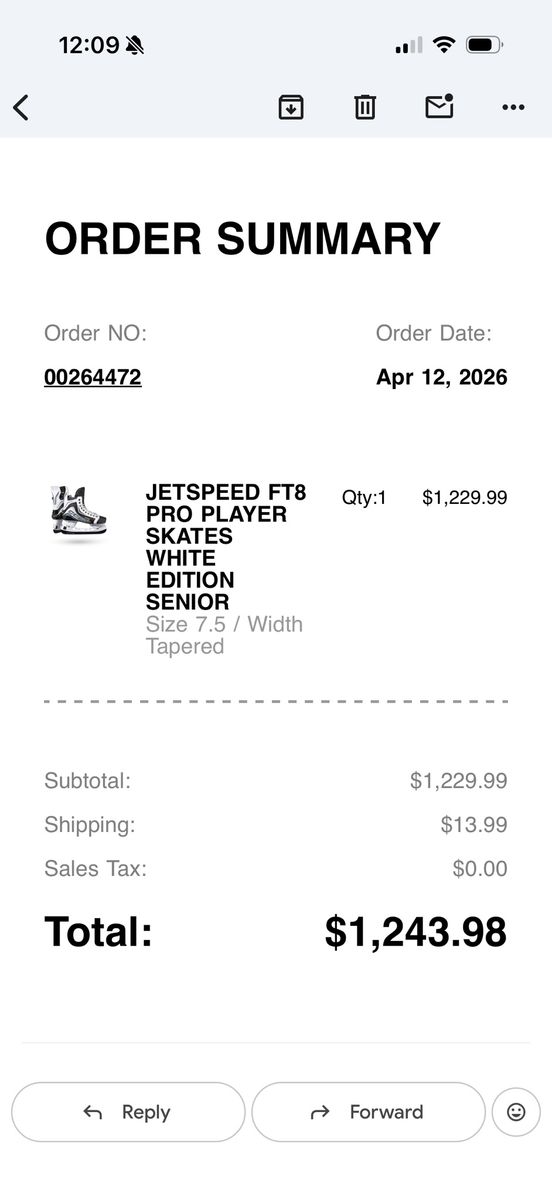Tap the total amount $1,243.98

click(x=416, y=932)
